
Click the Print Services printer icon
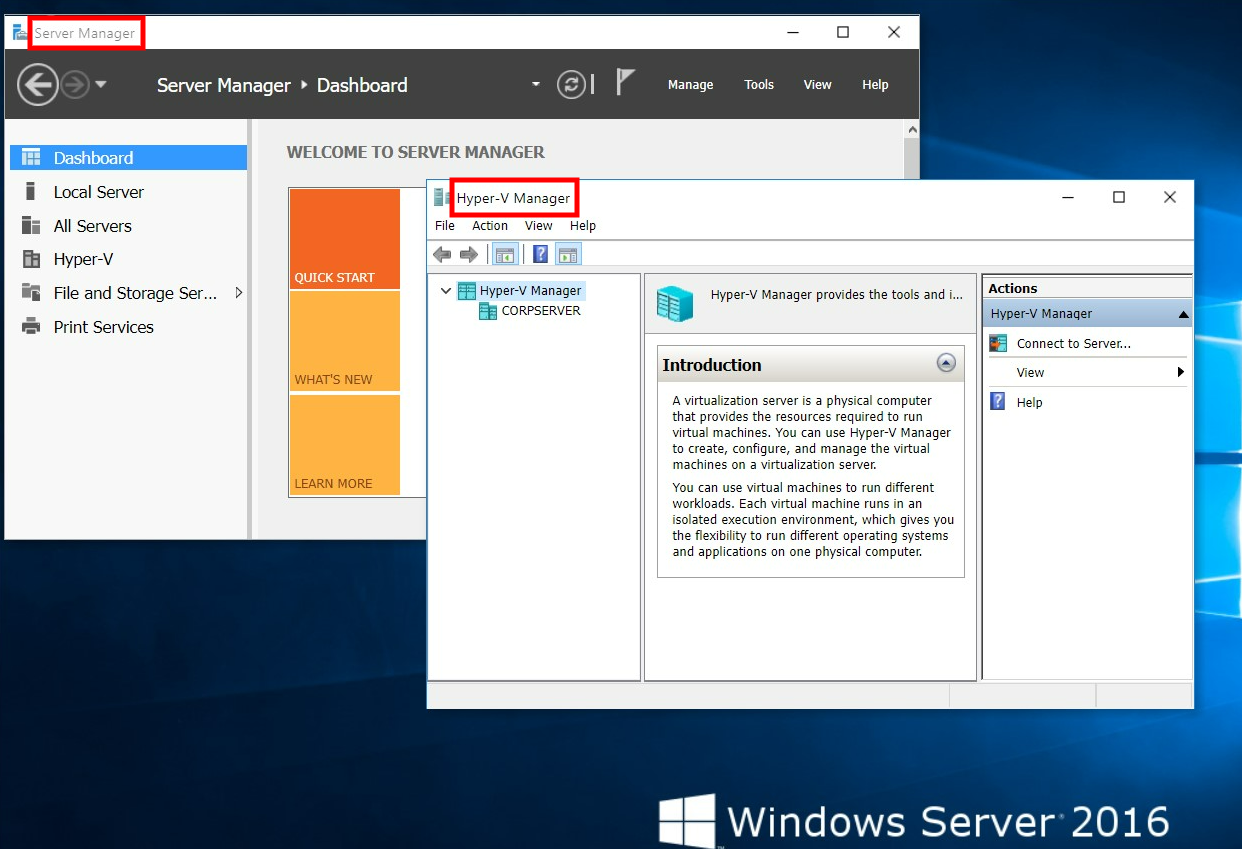coord(31,327)
